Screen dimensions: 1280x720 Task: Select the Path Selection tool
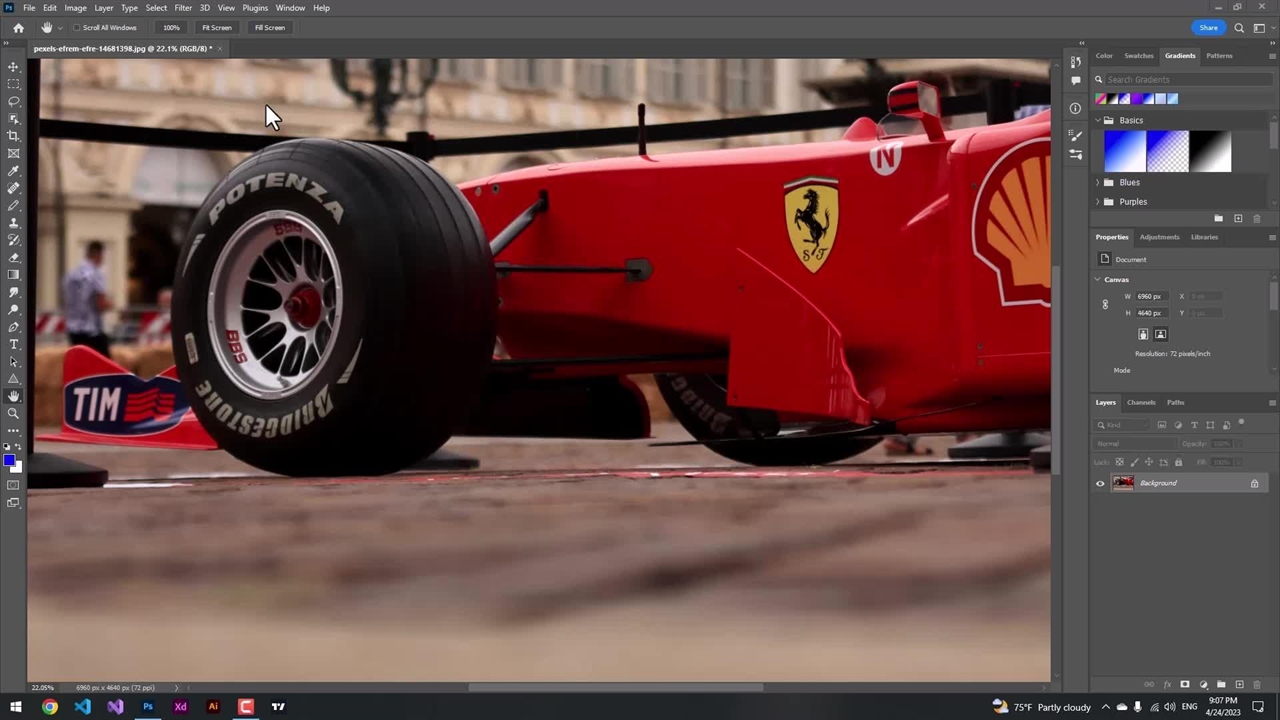tap(13, 361)
